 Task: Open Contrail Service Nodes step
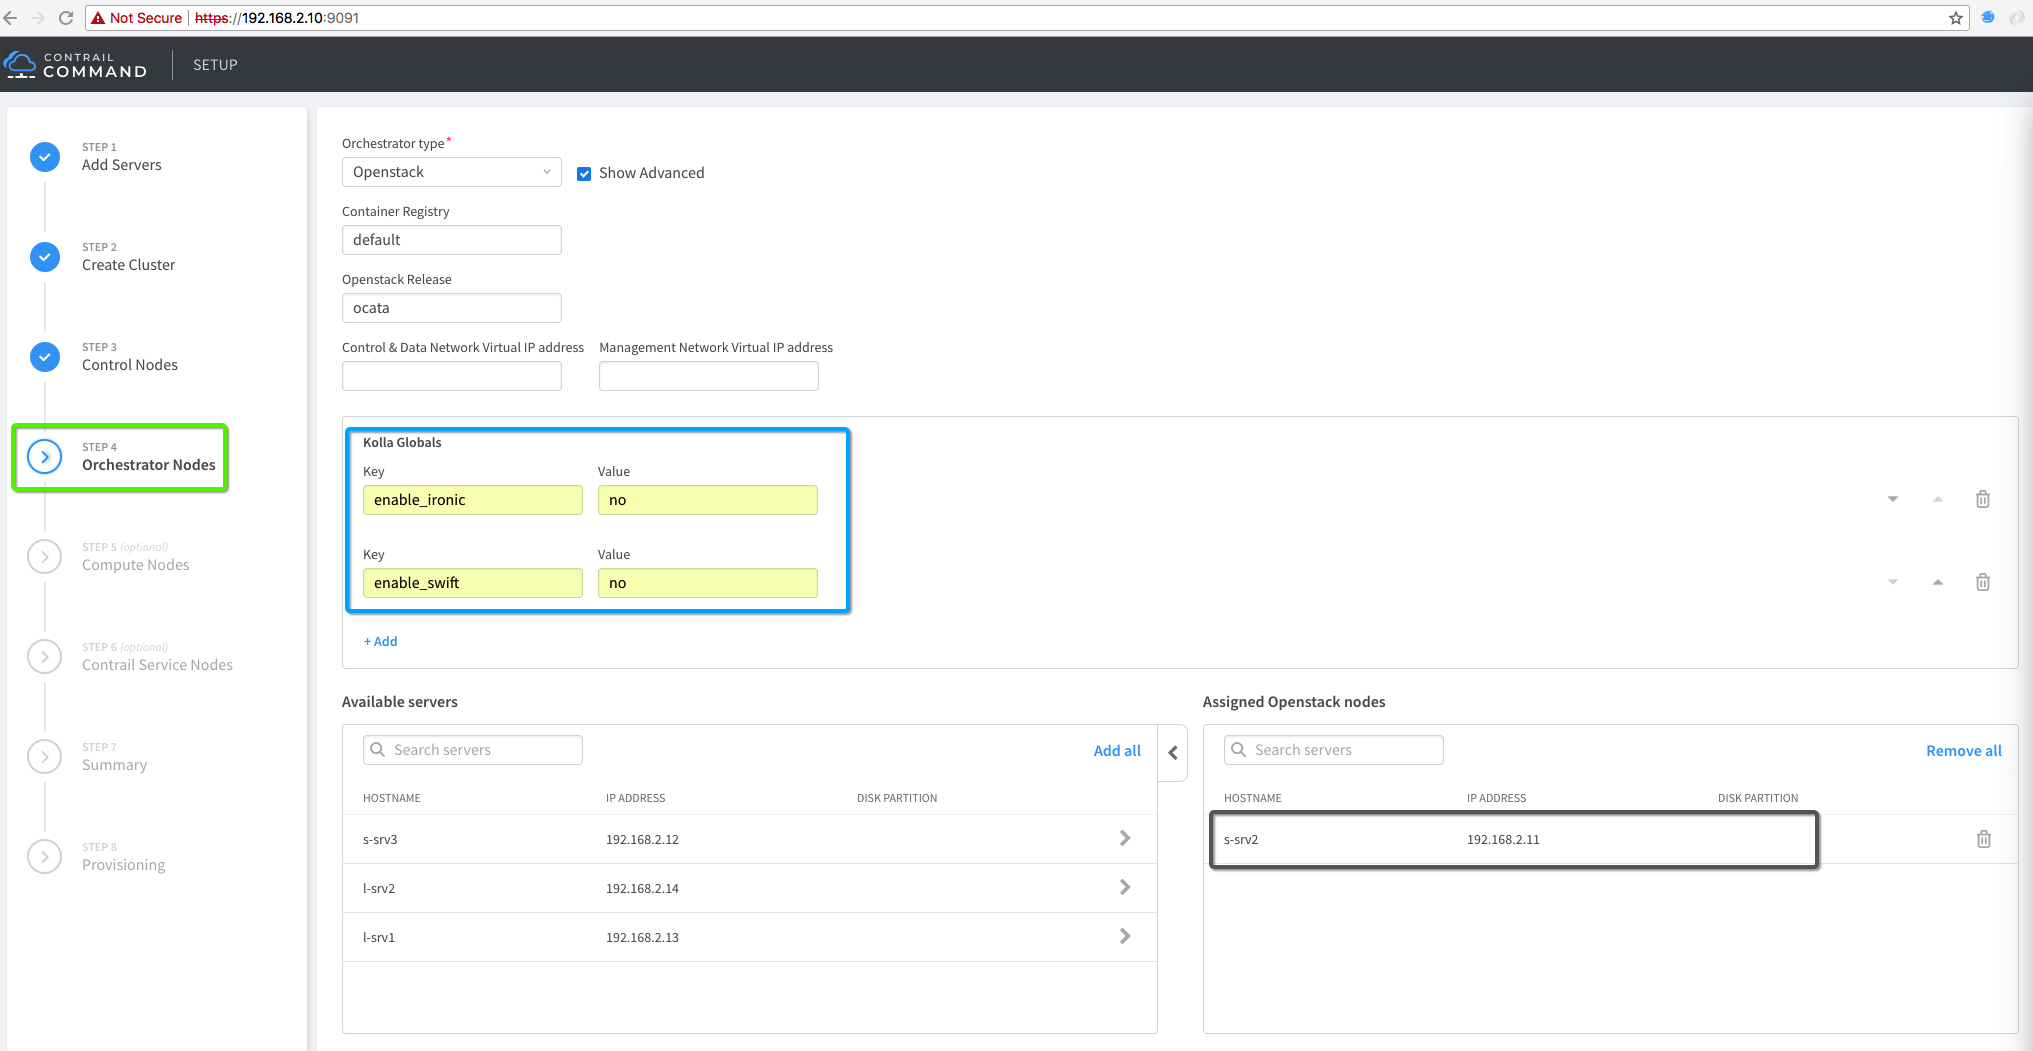[x=157, y=665]
